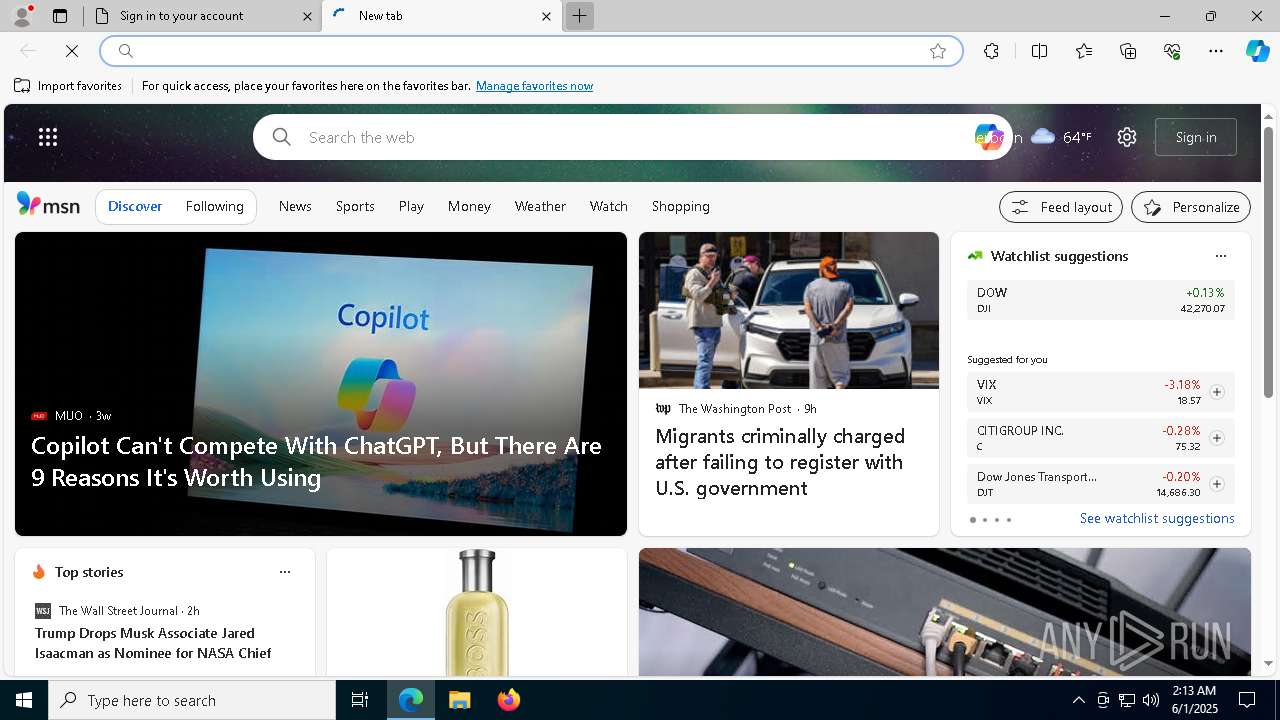Open Edge Settings and more menu
Screen dimensions: 1280x720
1216,51
